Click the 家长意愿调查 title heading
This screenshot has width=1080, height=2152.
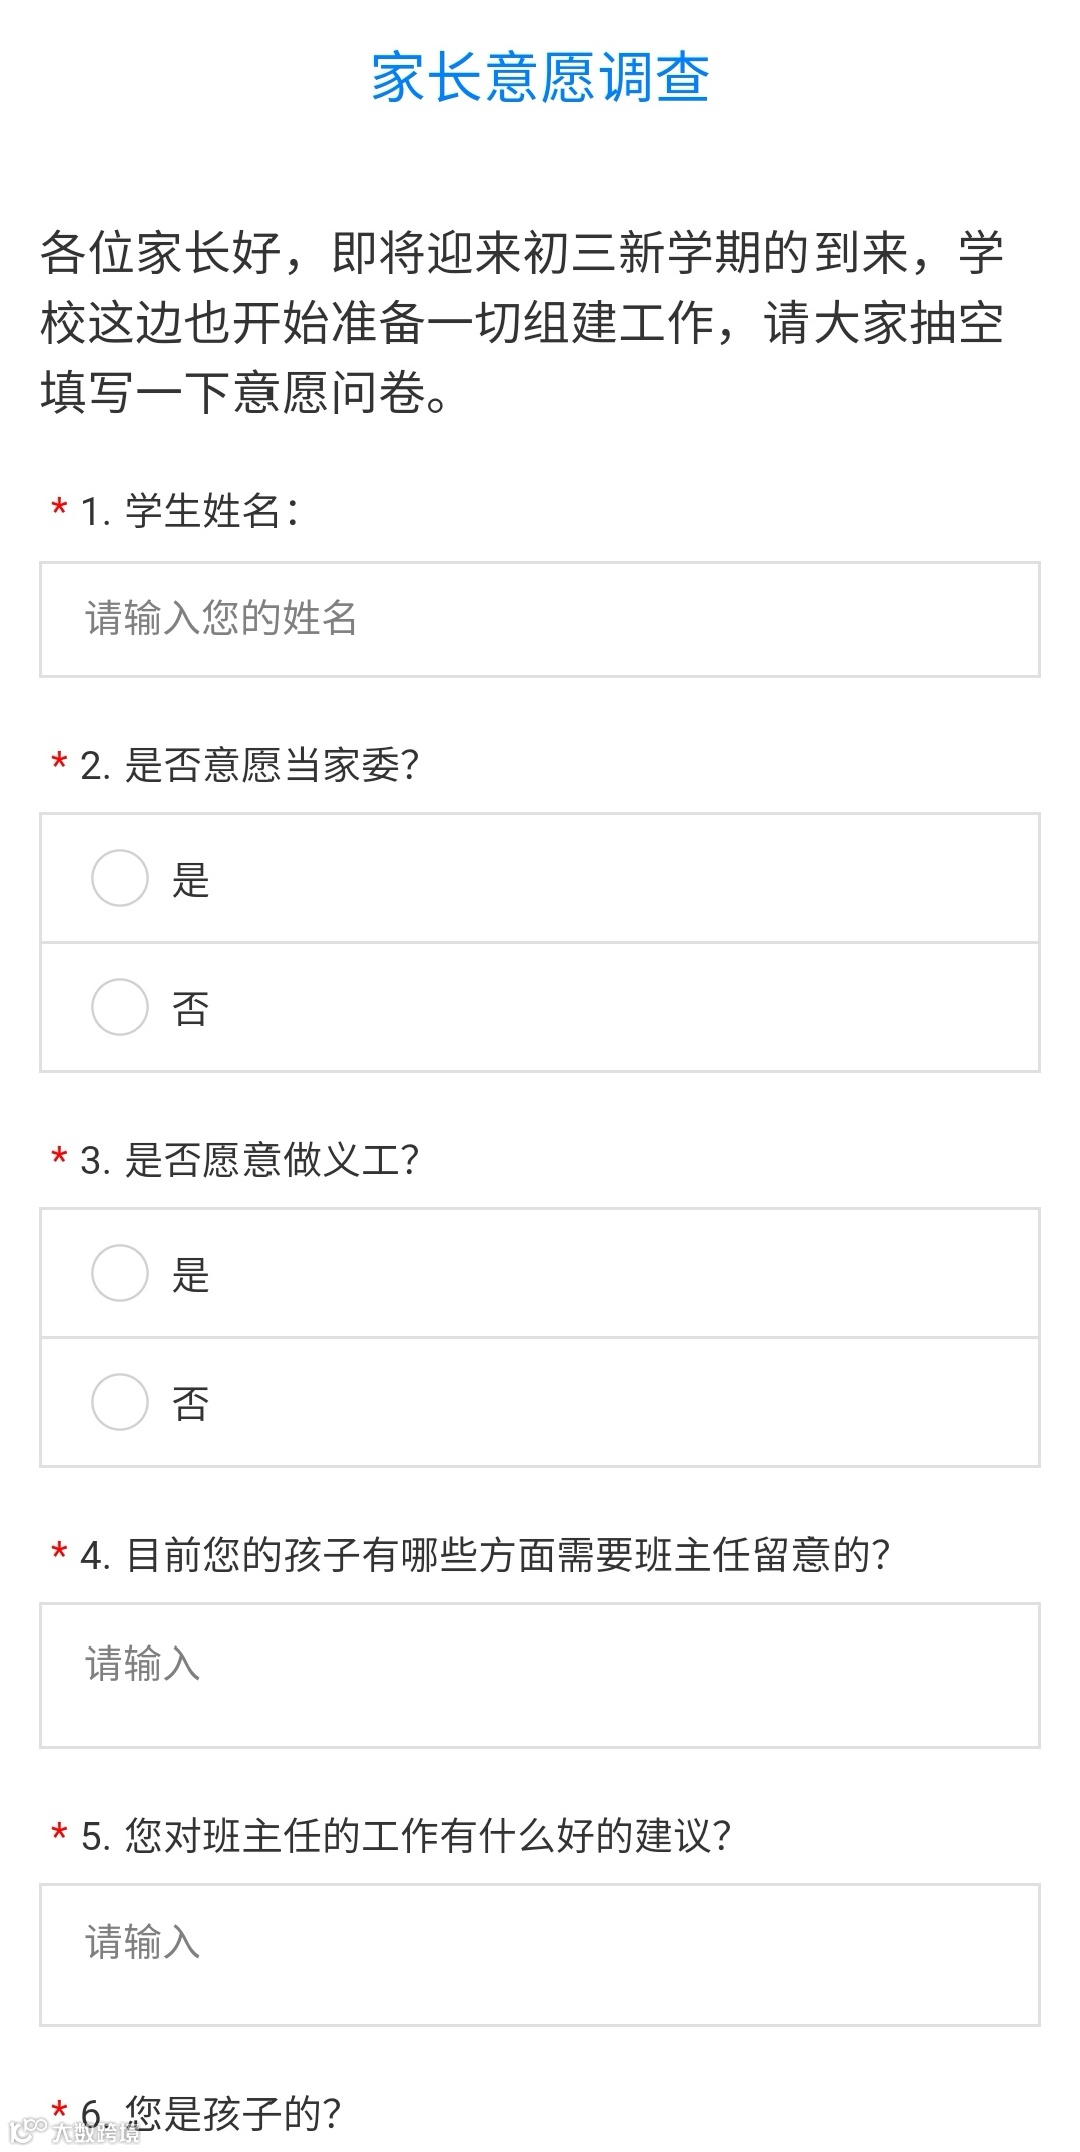click(540, 78)
